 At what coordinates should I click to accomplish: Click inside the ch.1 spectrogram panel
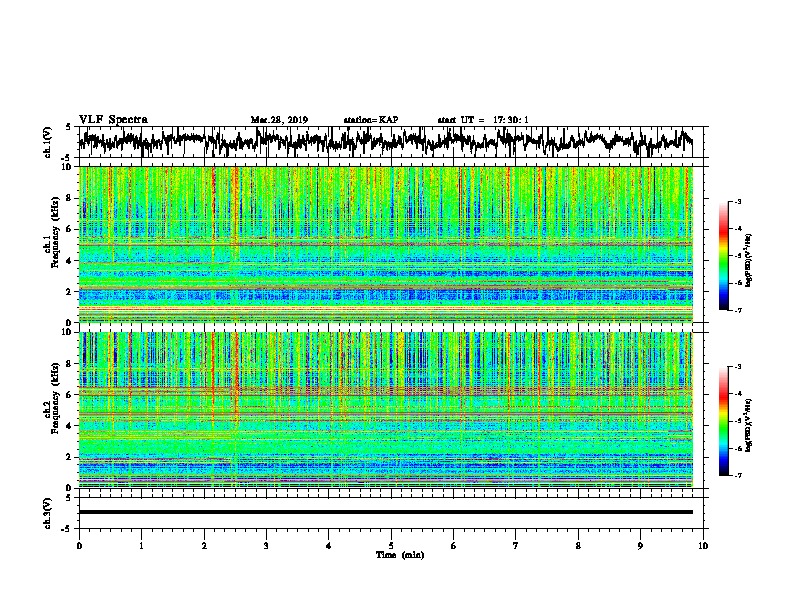tap(386, 244)
